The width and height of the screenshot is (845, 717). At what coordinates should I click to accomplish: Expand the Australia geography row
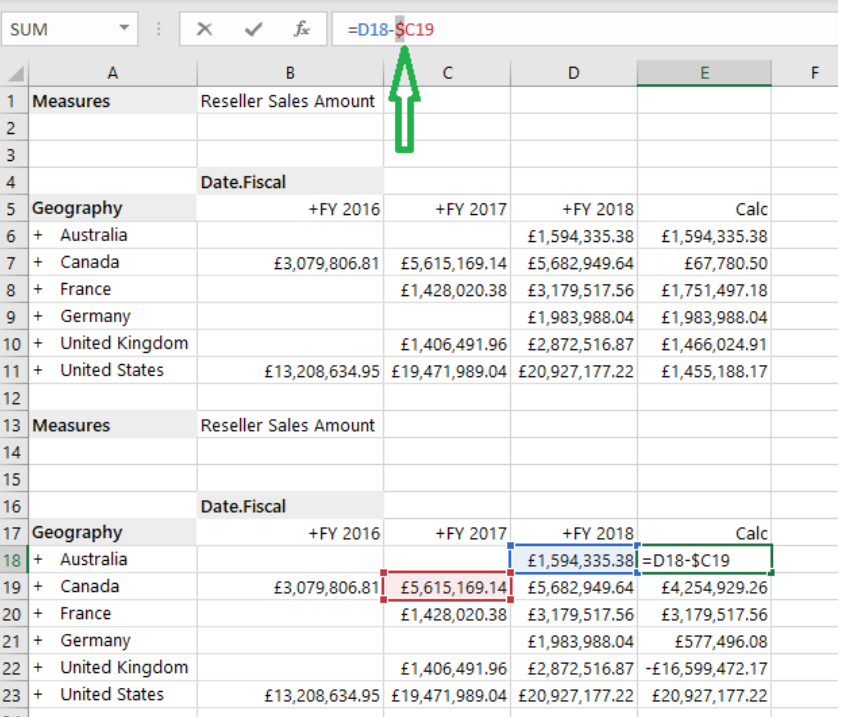[x=36, y=235]
